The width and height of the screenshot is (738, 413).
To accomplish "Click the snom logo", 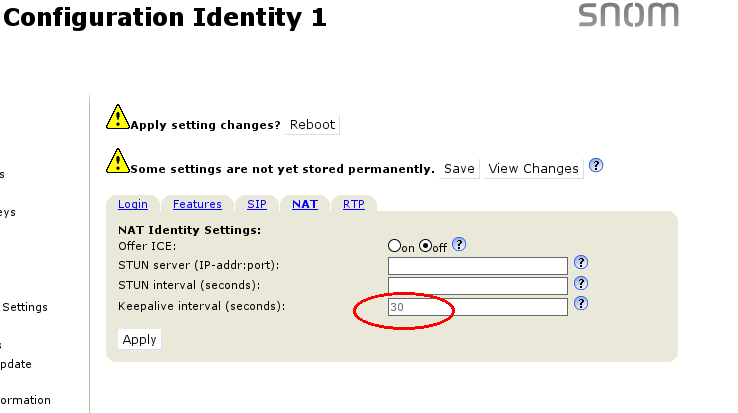I will click(x=629, y=15).
